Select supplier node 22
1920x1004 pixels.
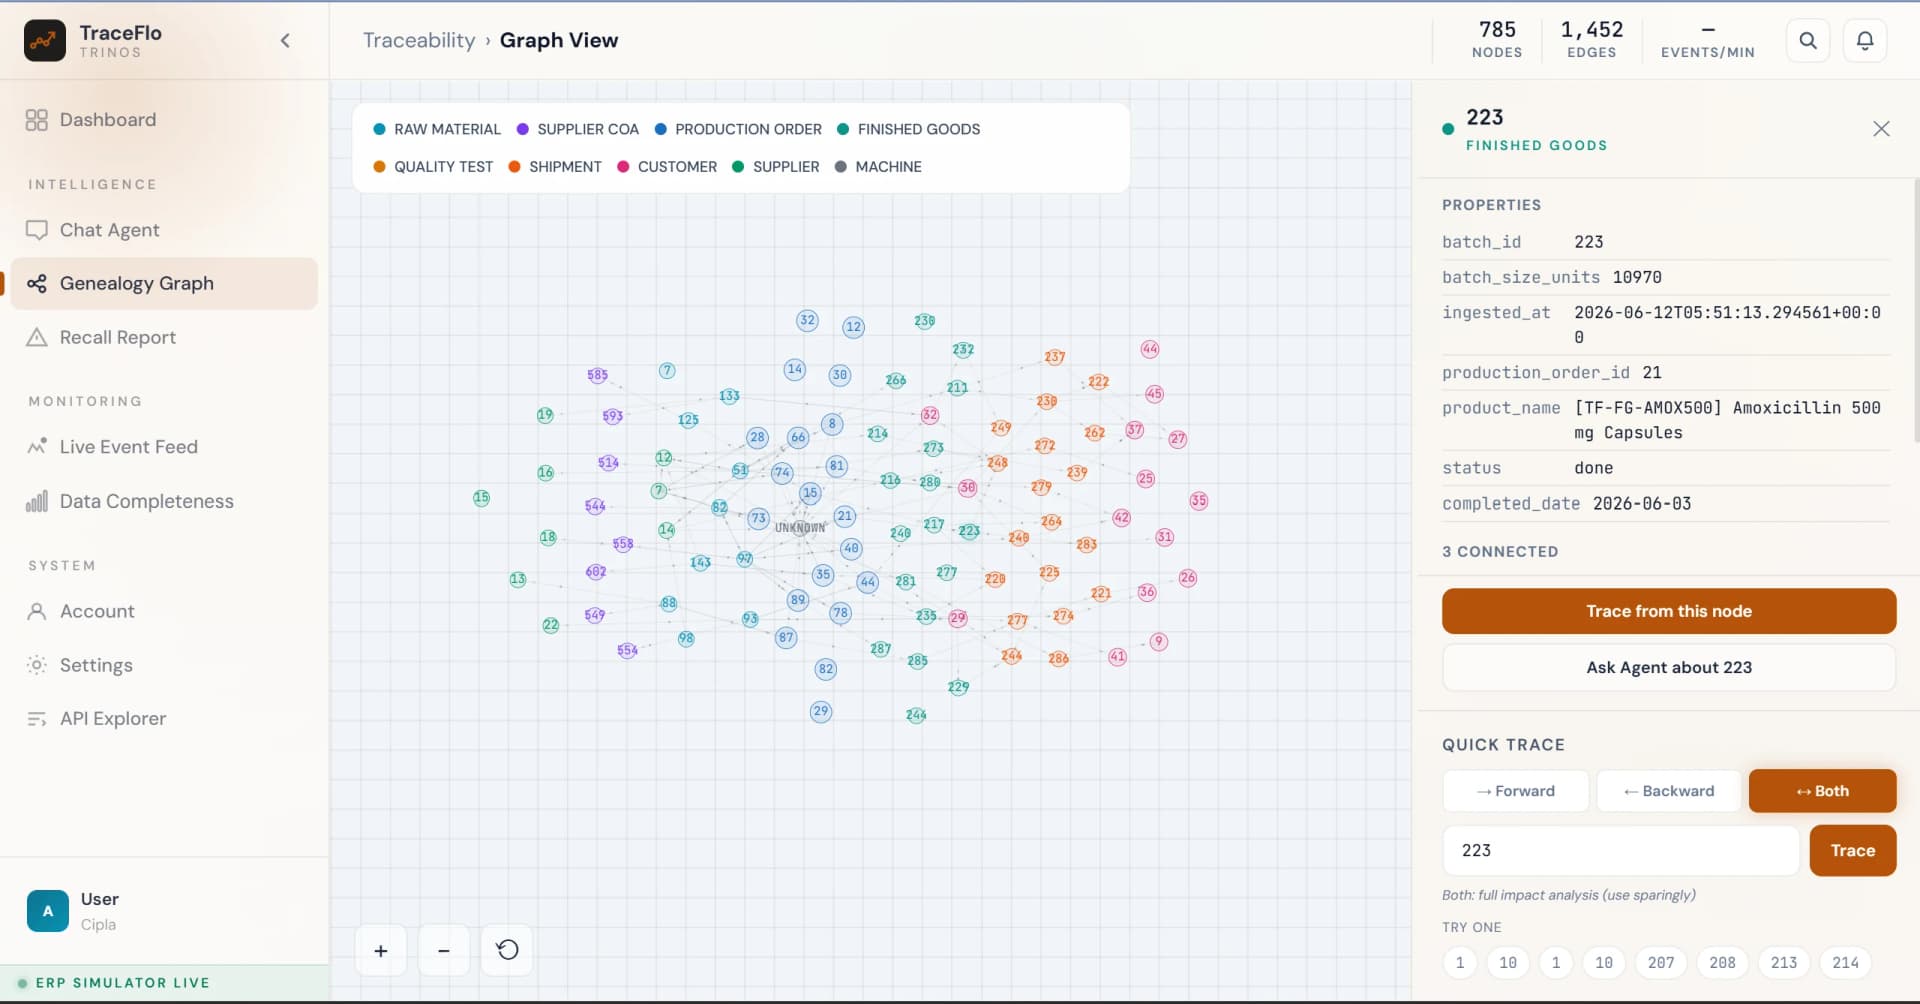551,625
